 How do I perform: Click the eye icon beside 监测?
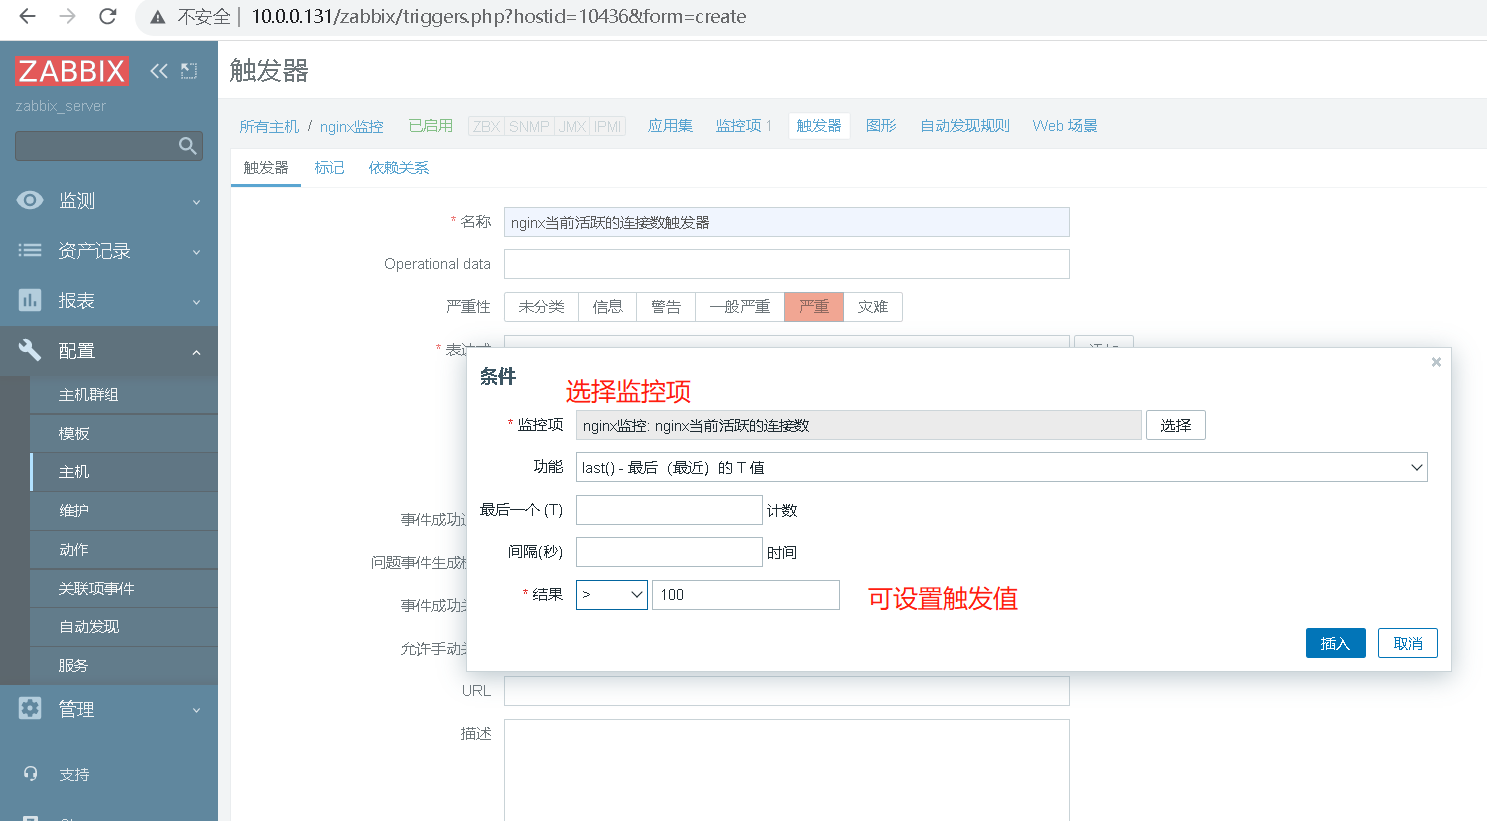click(x=30, y=200)
